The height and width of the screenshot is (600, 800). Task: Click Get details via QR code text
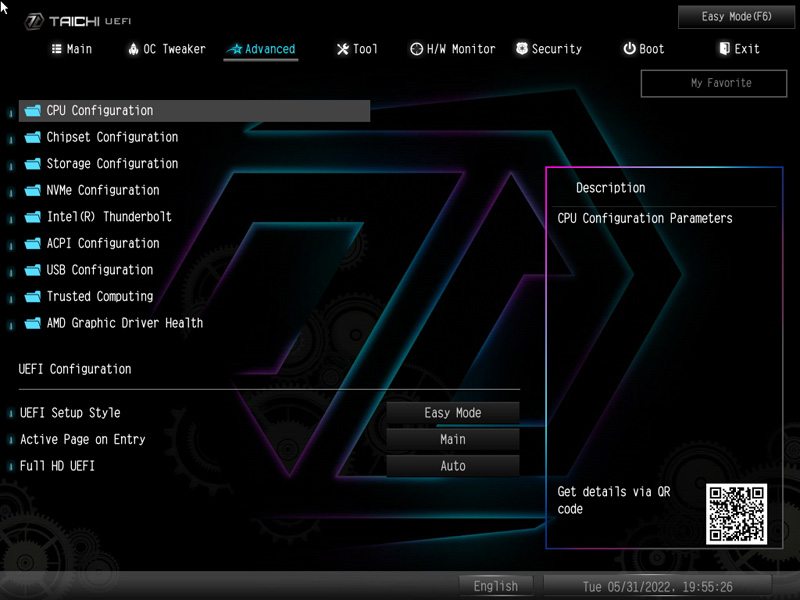(614, 501)
